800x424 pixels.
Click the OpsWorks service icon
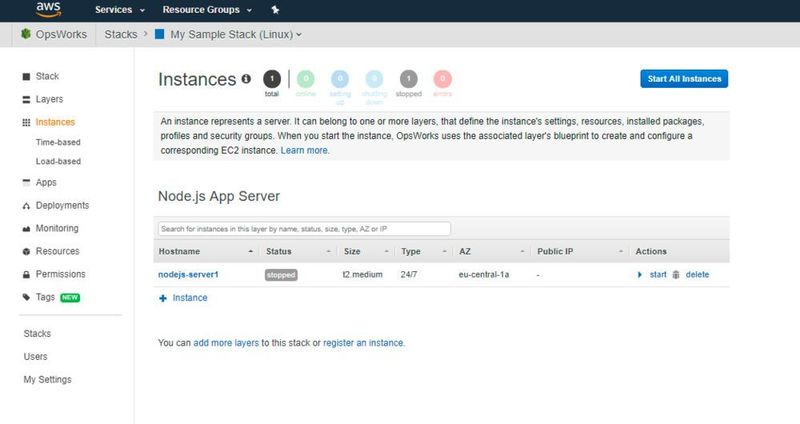(x=26, y=34)
